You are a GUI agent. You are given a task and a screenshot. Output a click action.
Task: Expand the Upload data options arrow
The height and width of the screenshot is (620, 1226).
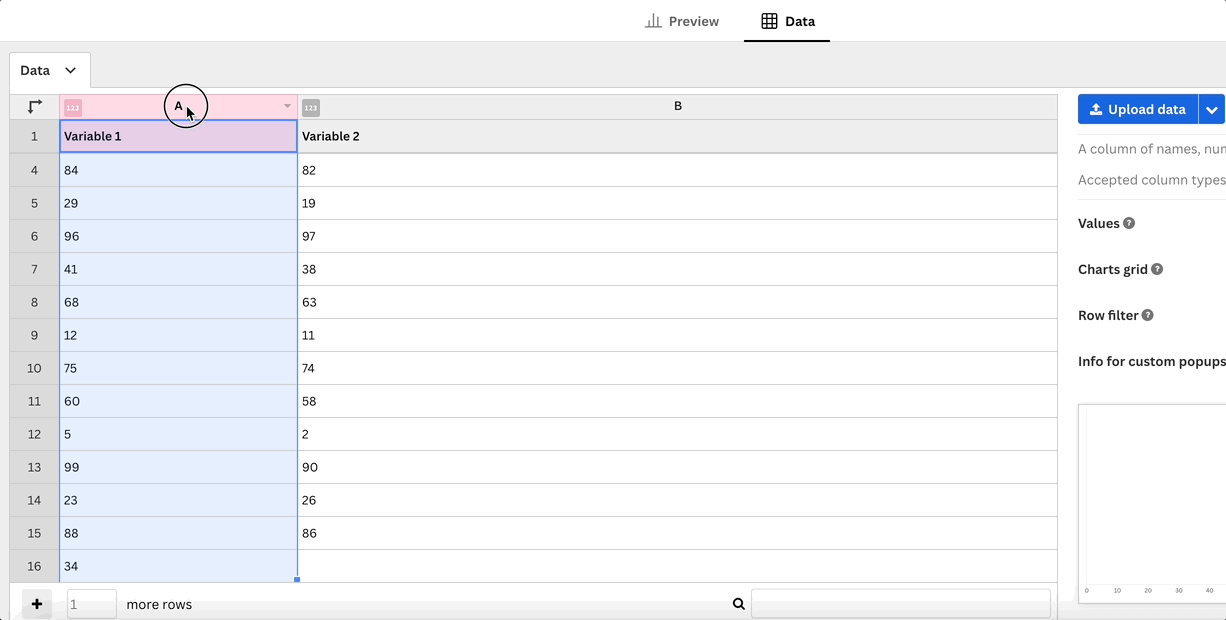(1212, 110)
